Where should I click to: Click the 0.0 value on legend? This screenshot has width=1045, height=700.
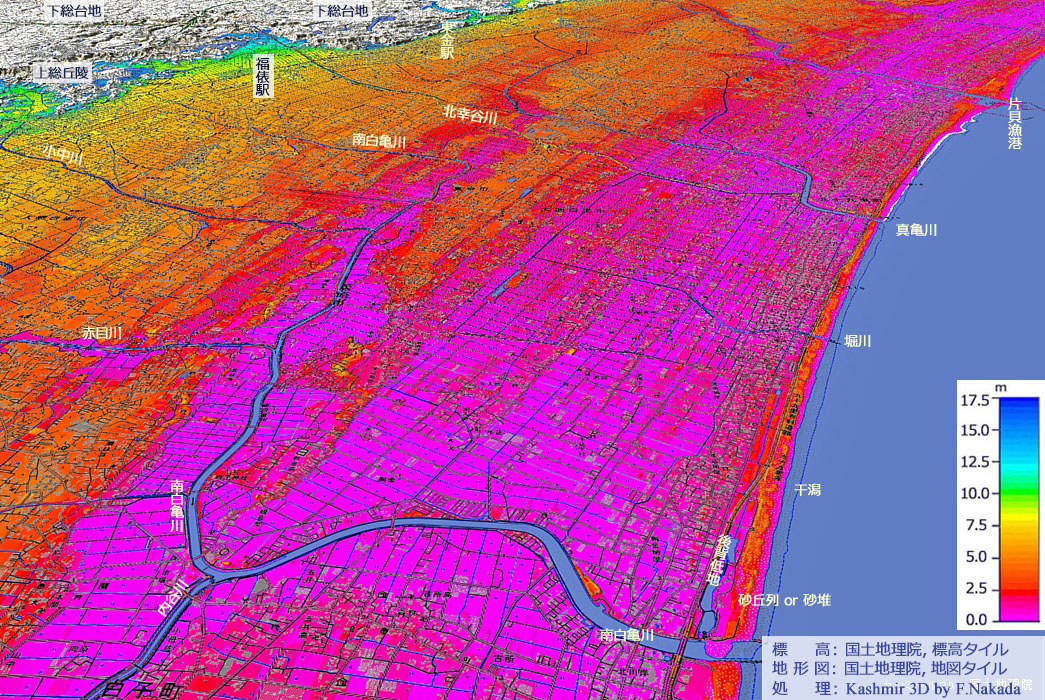[x=977, y=620]
